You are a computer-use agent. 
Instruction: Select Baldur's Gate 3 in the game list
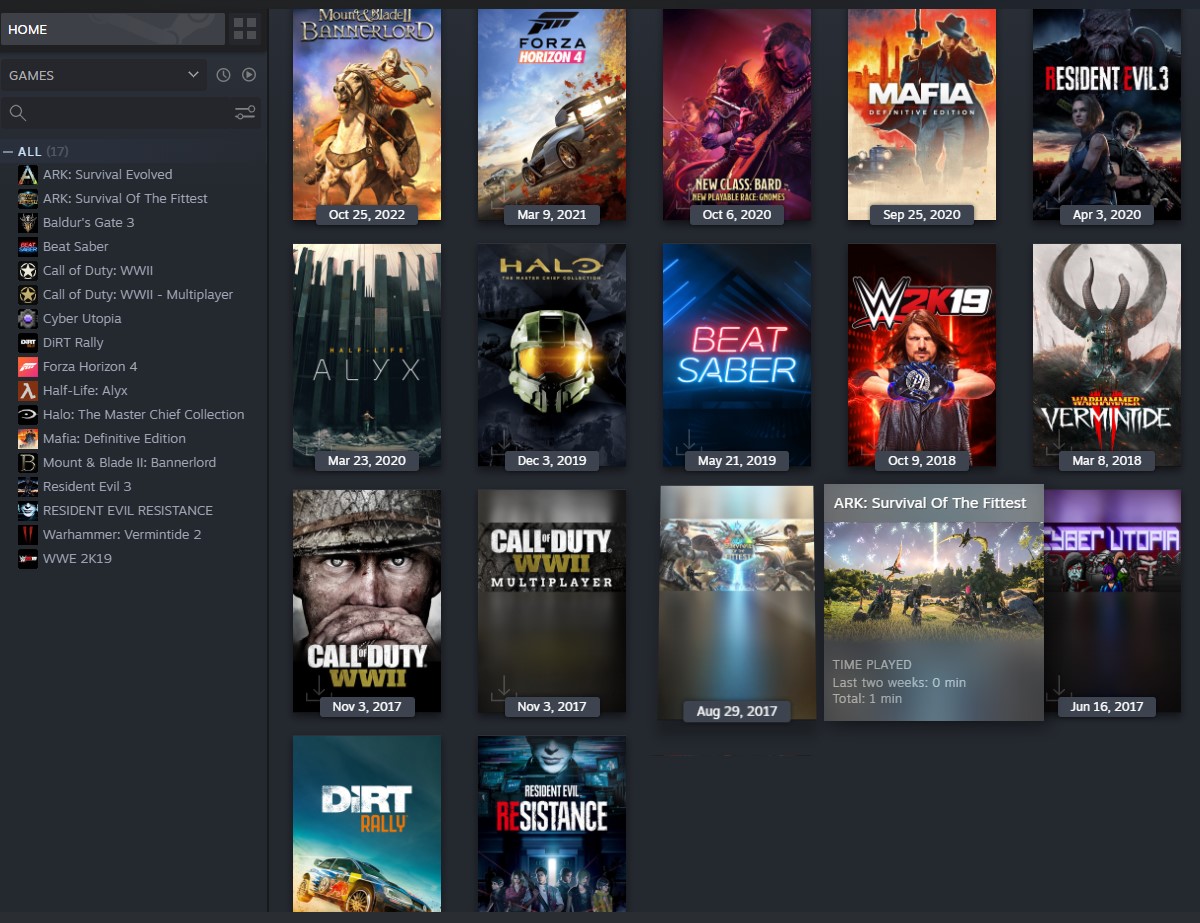tap(88, 223)
